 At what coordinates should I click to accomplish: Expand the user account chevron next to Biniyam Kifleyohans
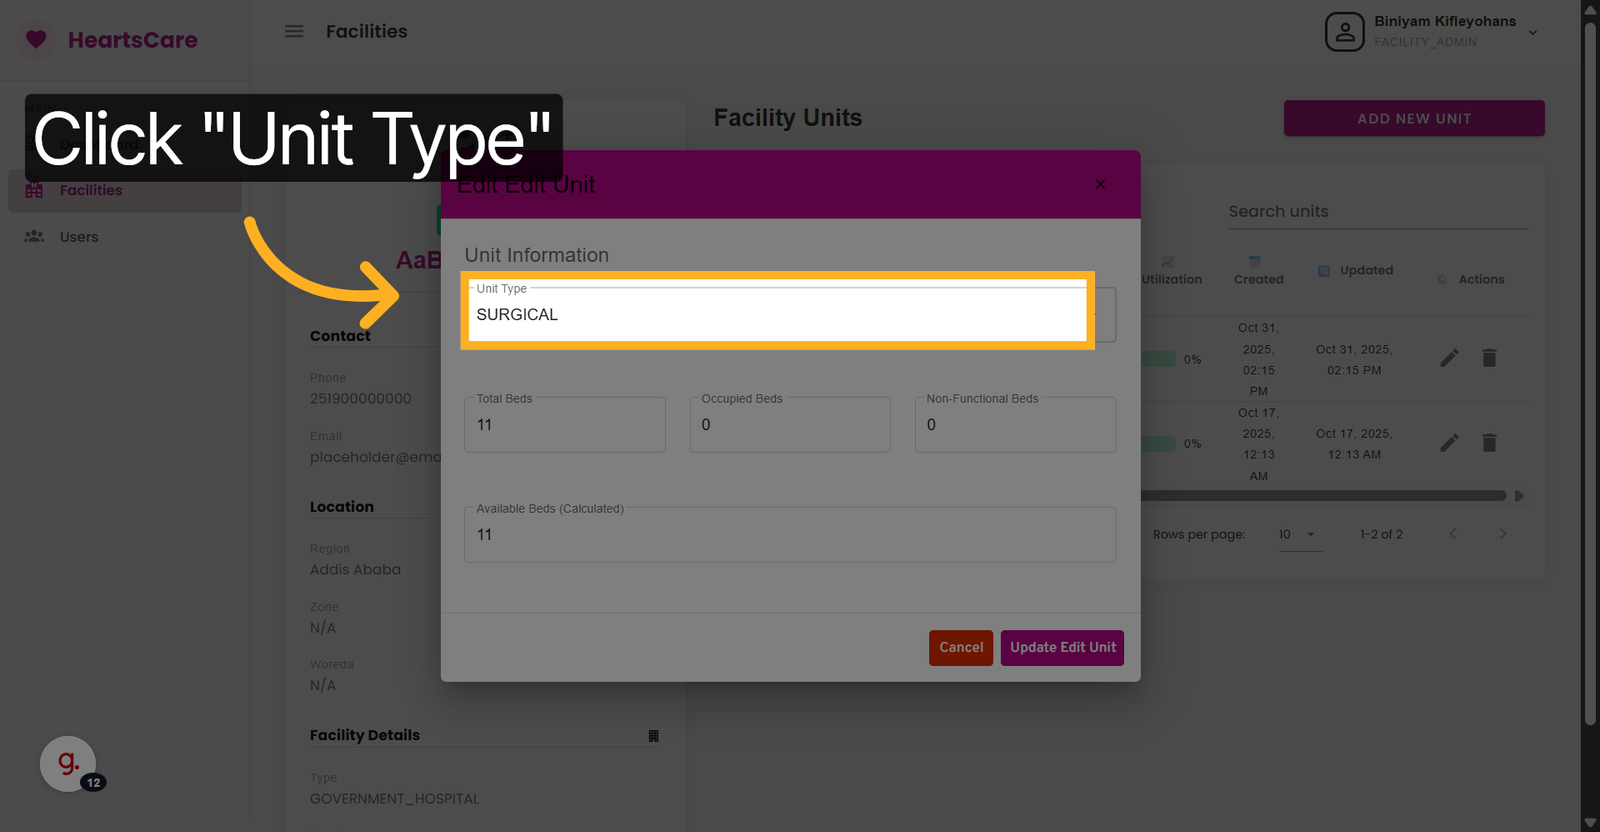1533,31
